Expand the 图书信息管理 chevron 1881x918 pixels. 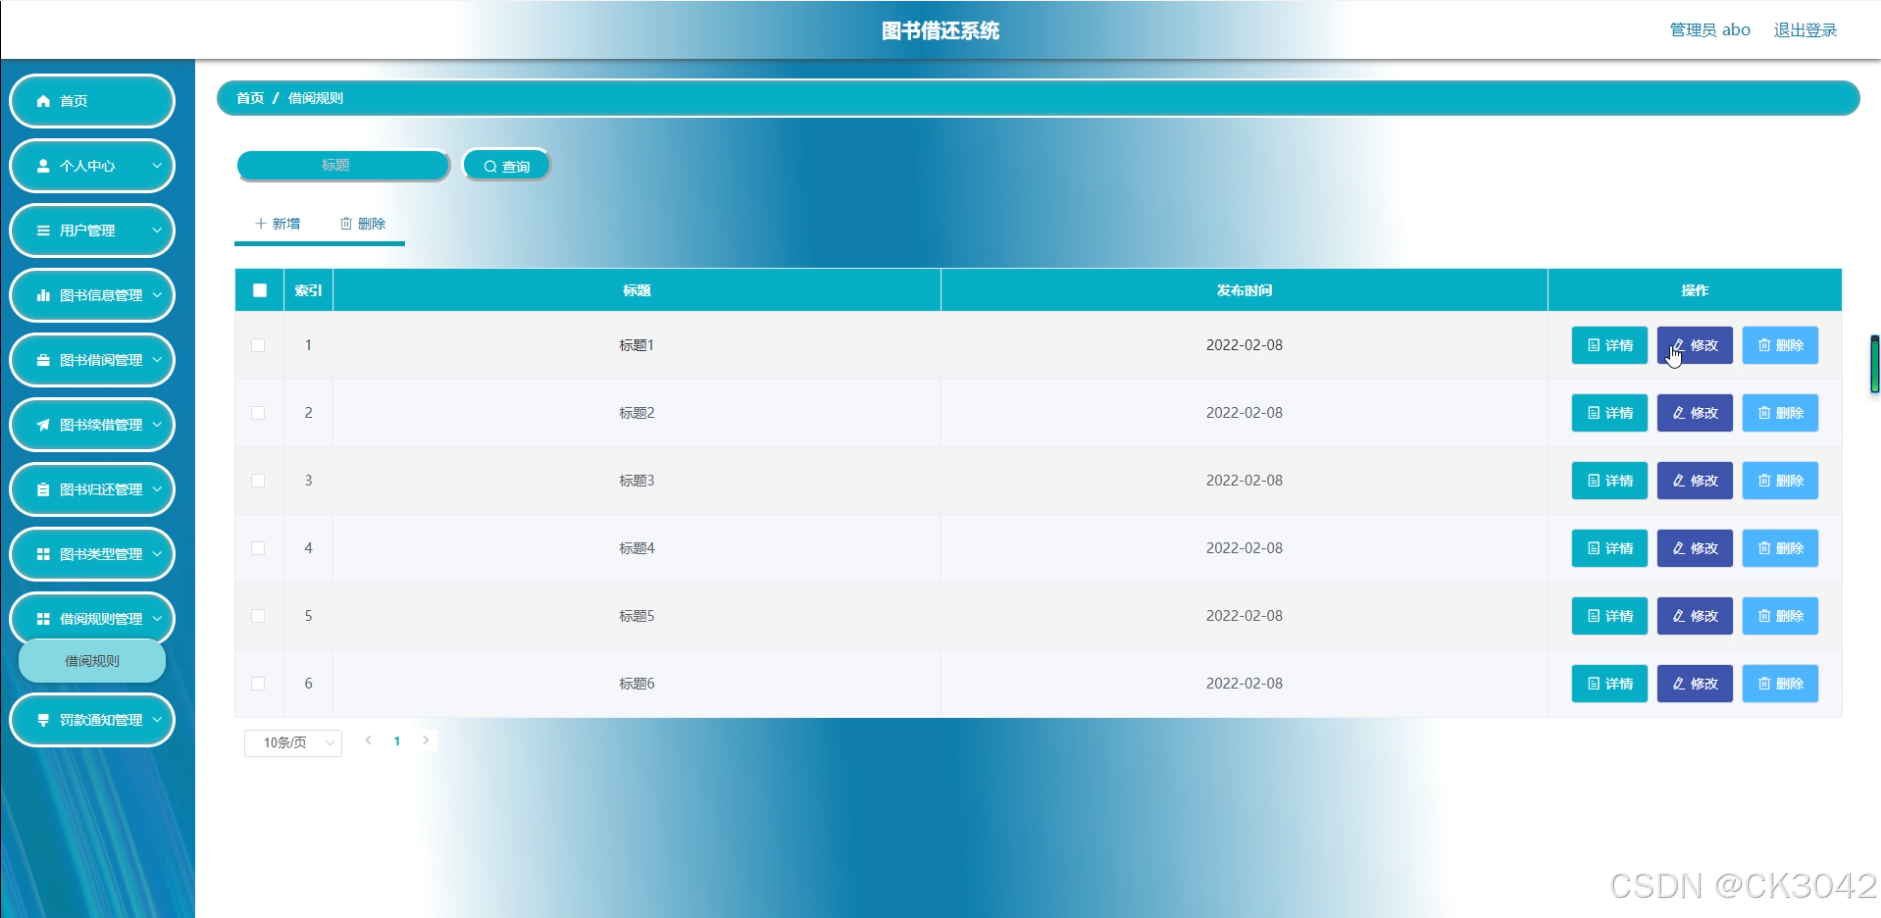[157, 295]
